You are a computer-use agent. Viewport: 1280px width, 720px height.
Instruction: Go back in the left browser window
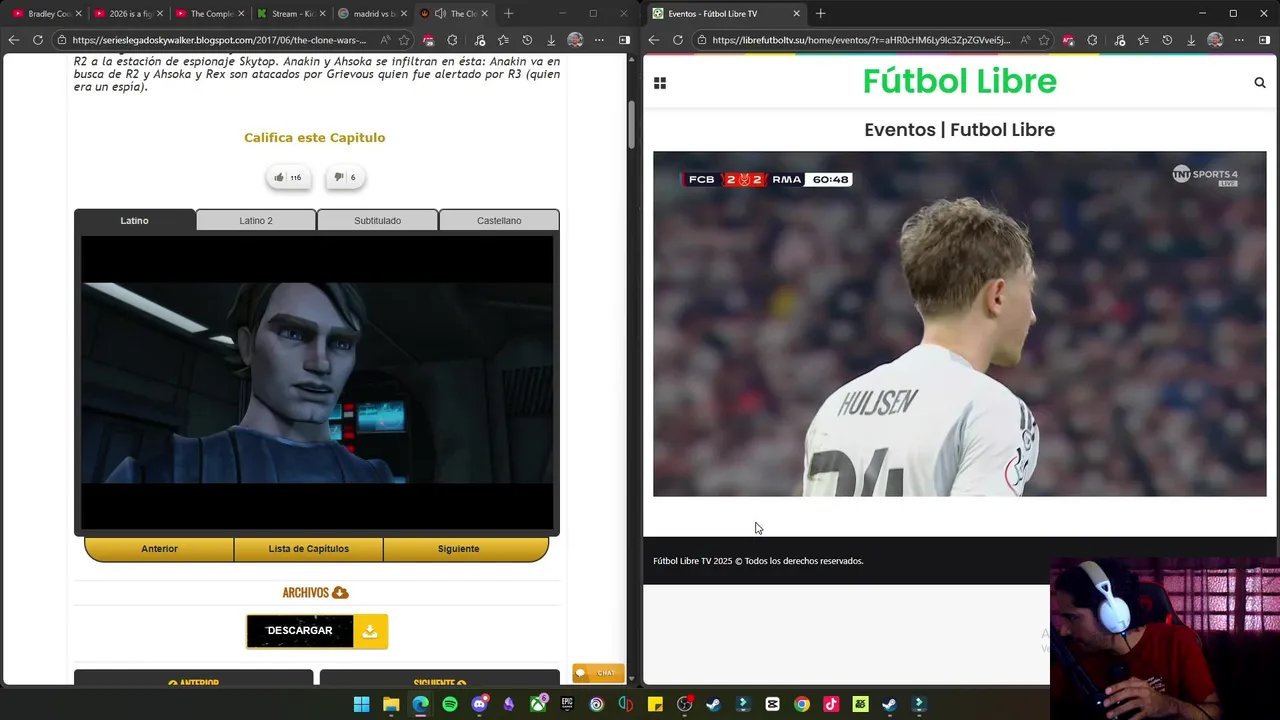14,40
